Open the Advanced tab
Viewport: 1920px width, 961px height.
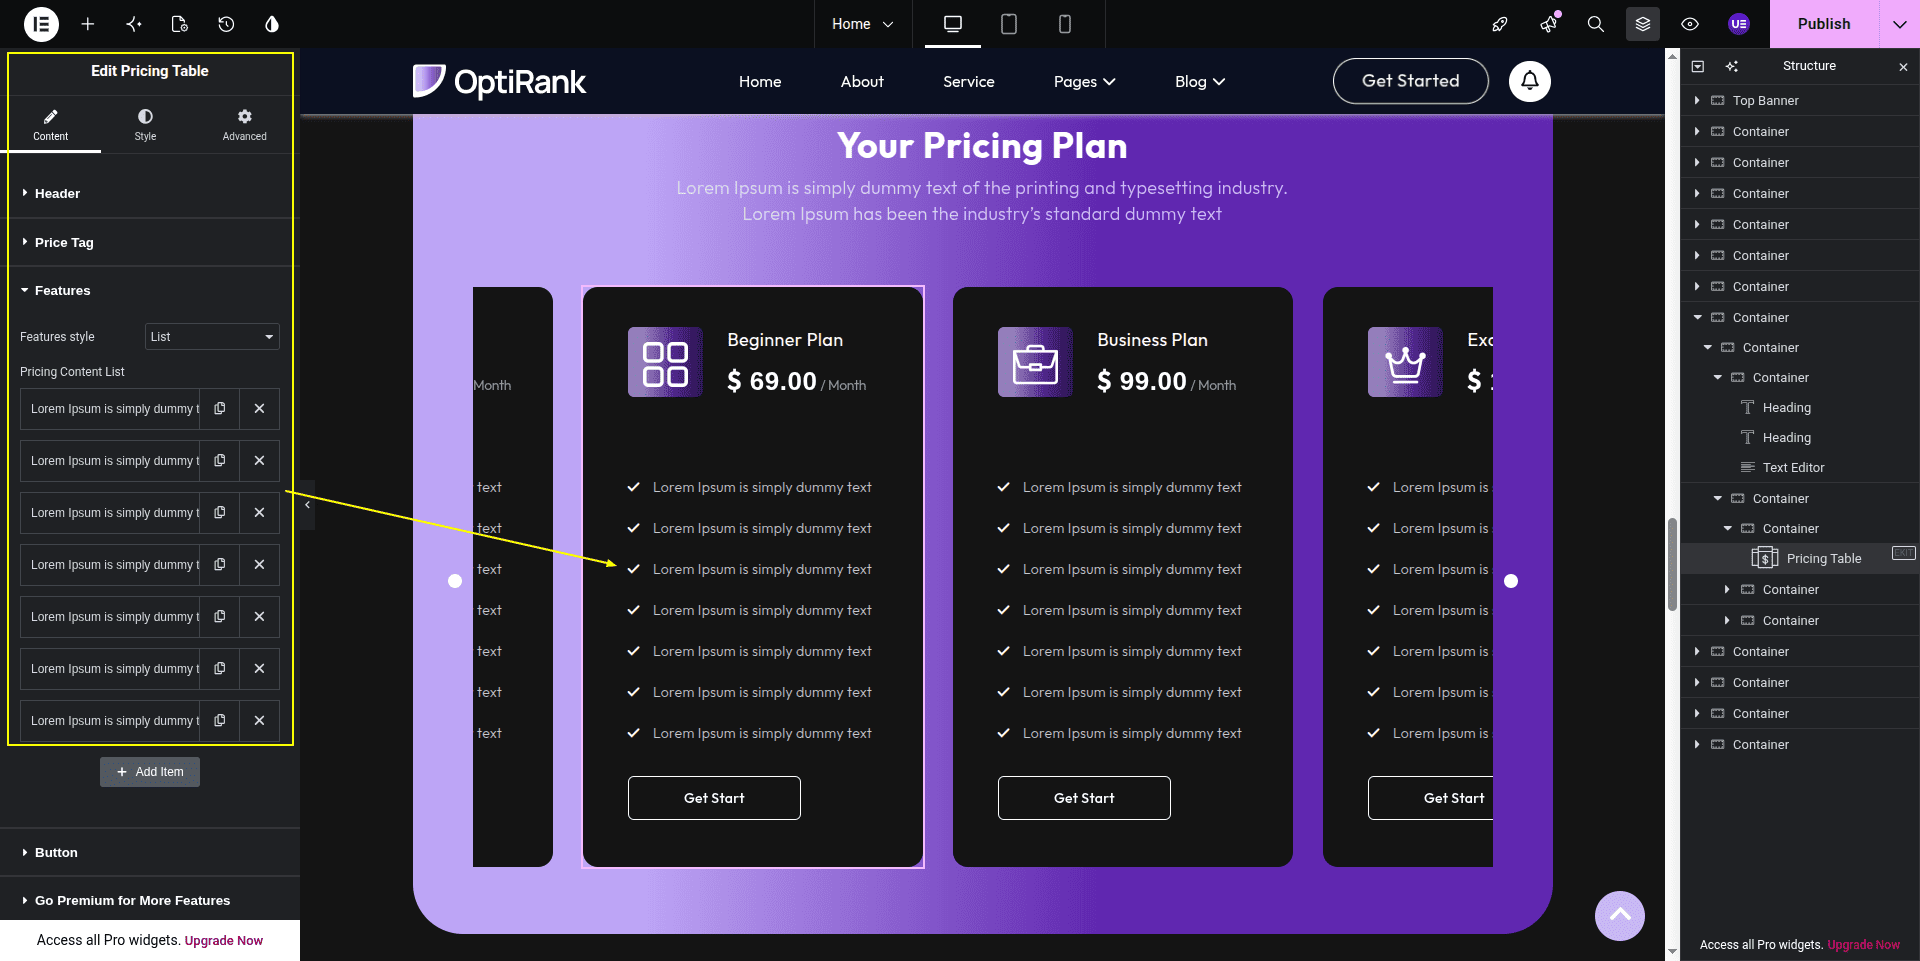coord(244,124)
